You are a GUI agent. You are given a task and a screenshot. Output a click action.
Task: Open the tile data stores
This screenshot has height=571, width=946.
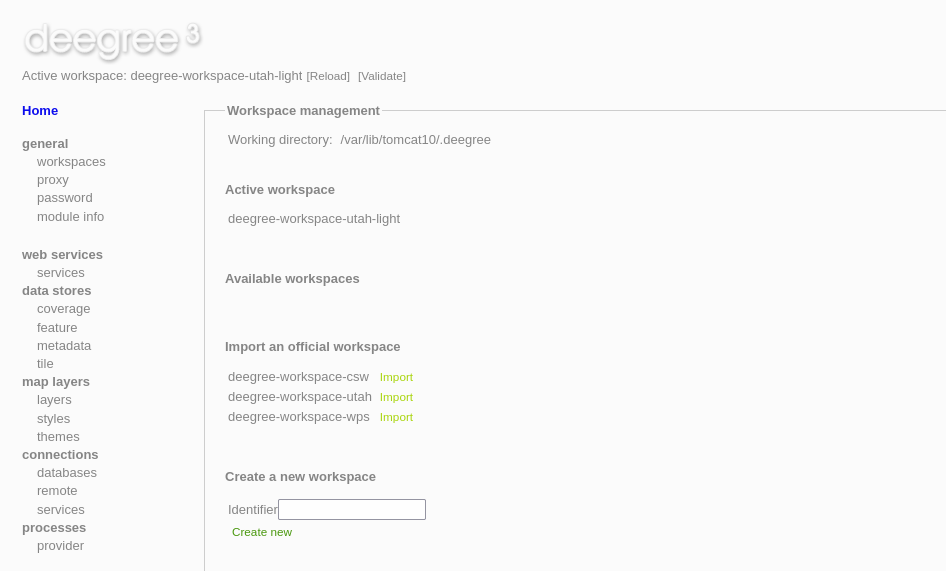(45, 364)
